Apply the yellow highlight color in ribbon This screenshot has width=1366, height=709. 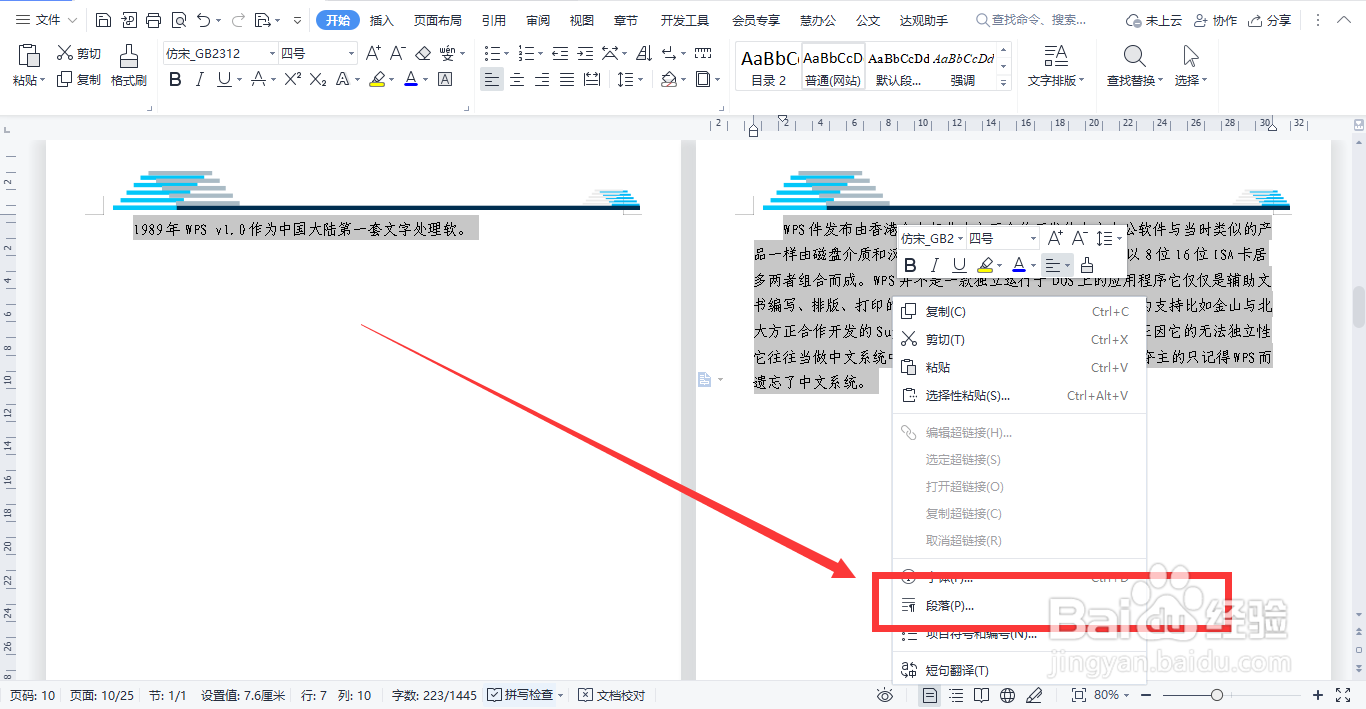click(x=377, y=79)
